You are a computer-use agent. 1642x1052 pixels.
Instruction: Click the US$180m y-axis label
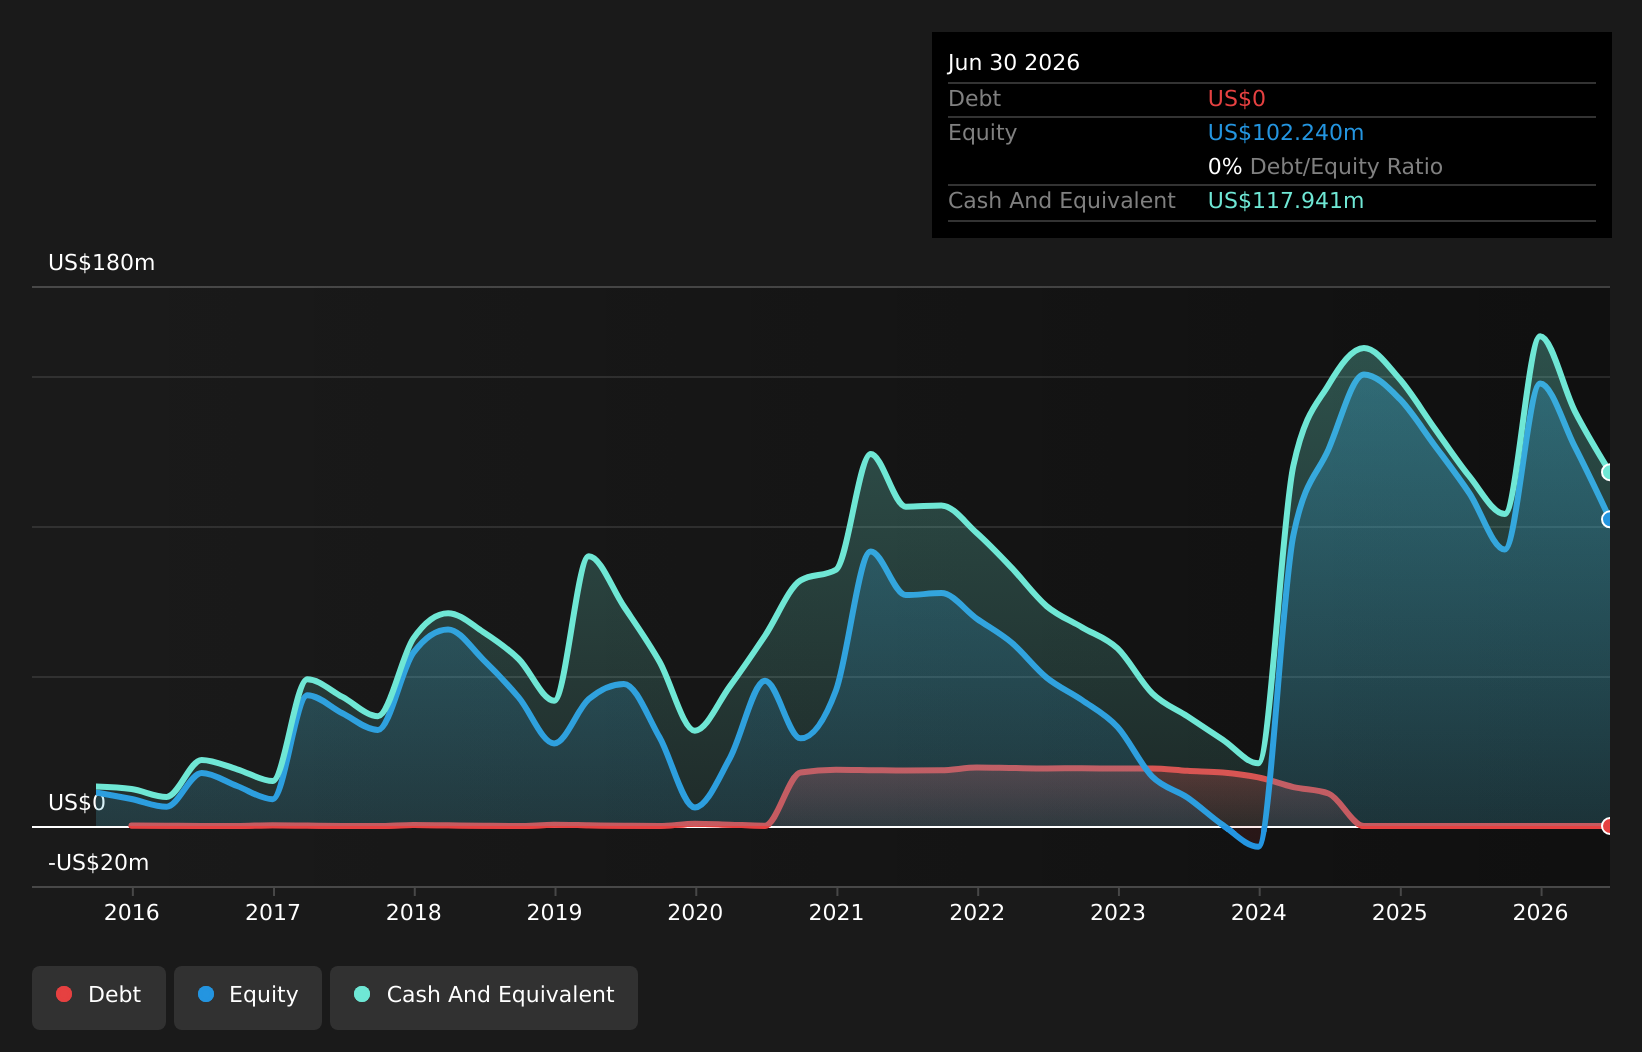click(x=102, y=263)
